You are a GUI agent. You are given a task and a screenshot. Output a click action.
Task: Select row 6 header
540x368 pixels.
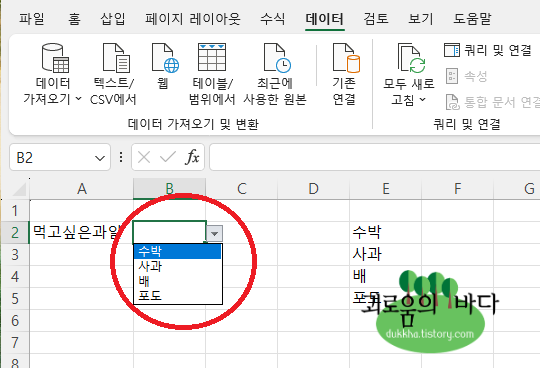coord(15,321)
